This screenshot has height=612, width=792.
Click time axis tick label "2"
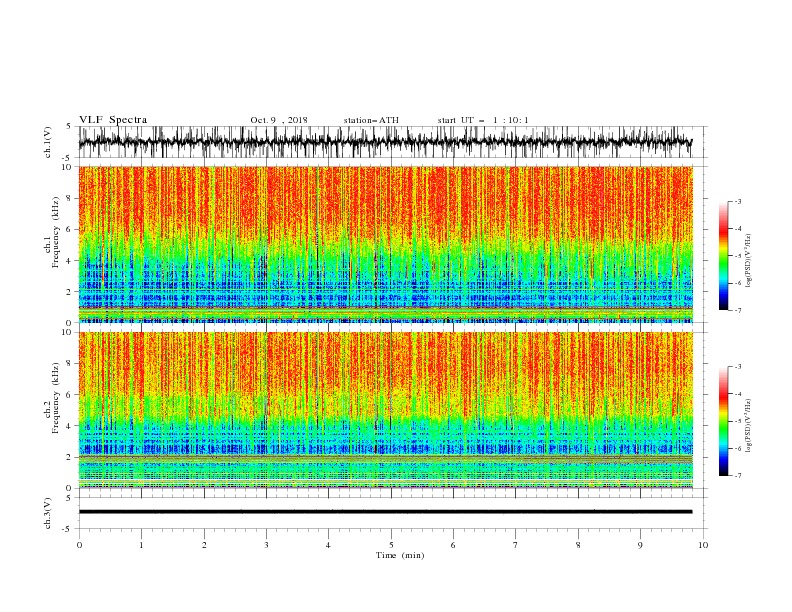coord(204,545)
